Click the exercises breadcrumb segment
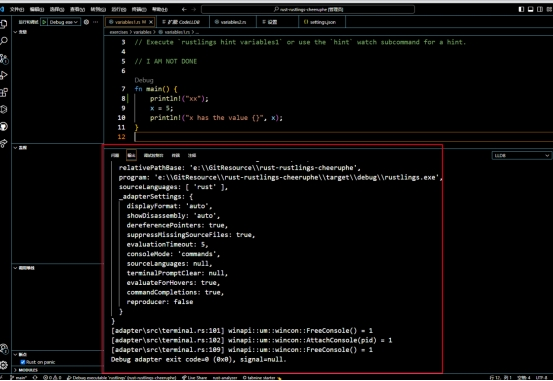553x381 pixels. 118,32
